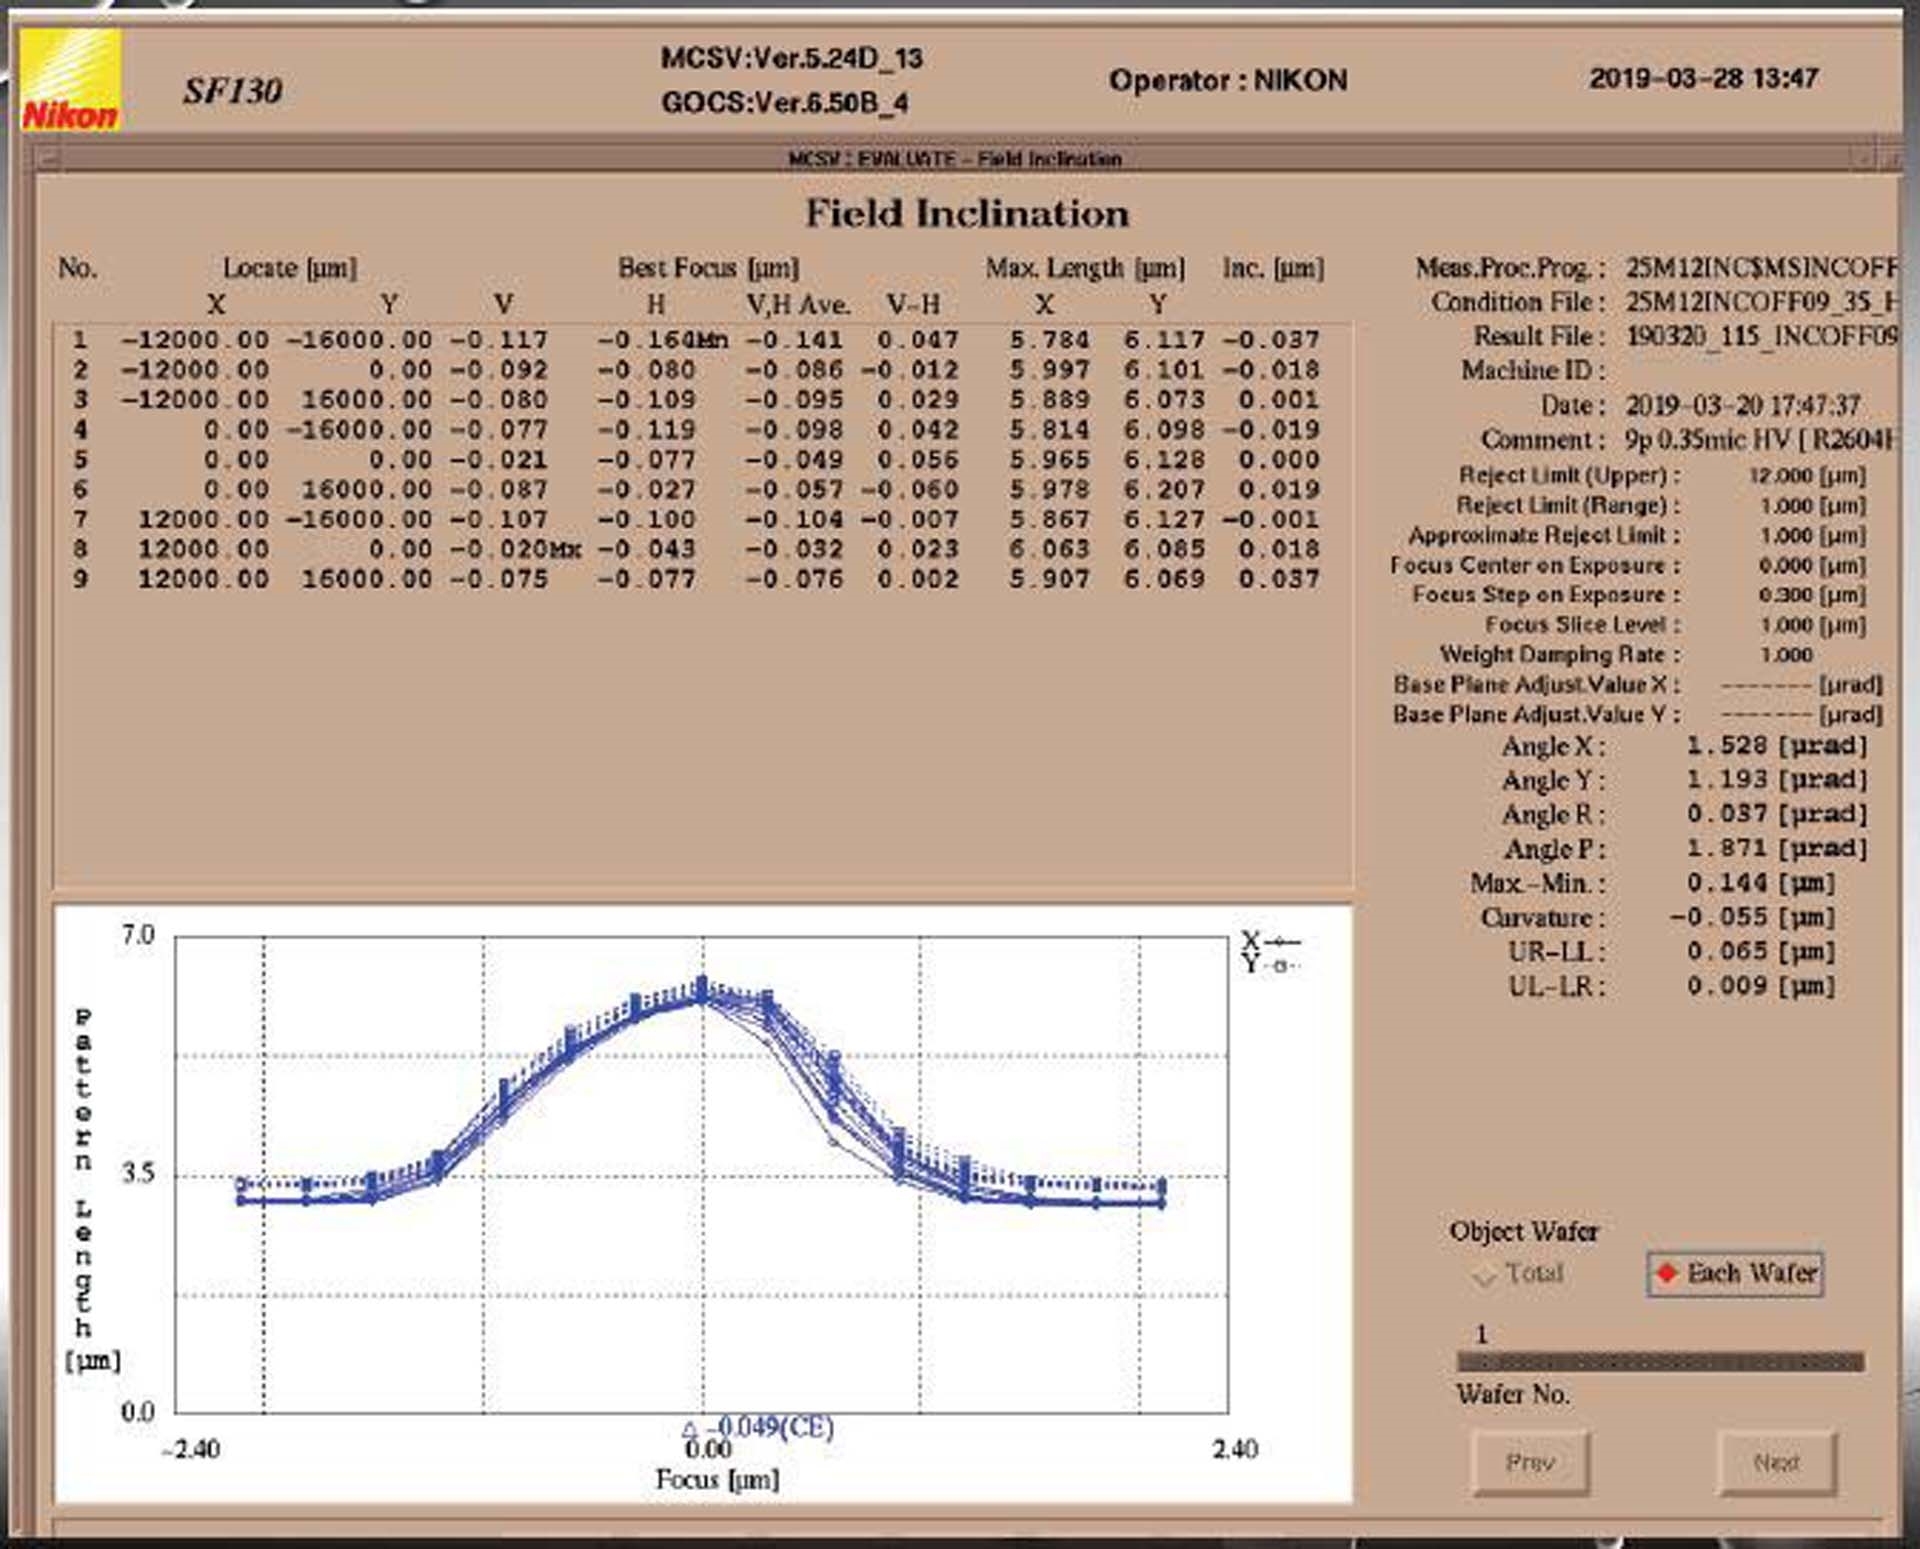This screenshot has height=1549, width=1920.
Task: Click the Pattern Length focus curve chart
Action: [701, 1175]
